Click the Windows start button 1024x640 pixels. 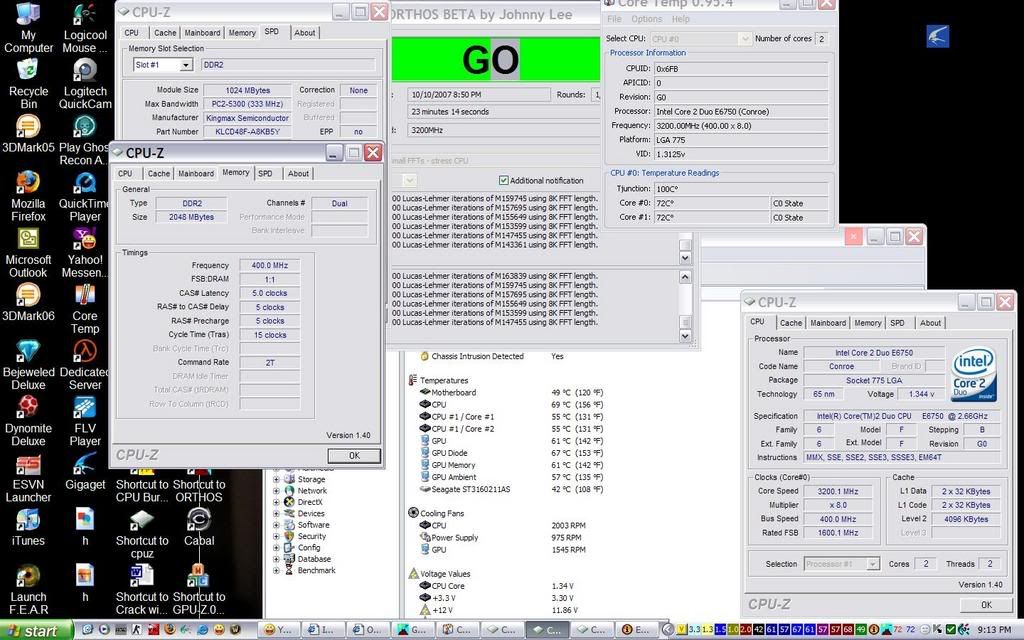click(37, 630)
